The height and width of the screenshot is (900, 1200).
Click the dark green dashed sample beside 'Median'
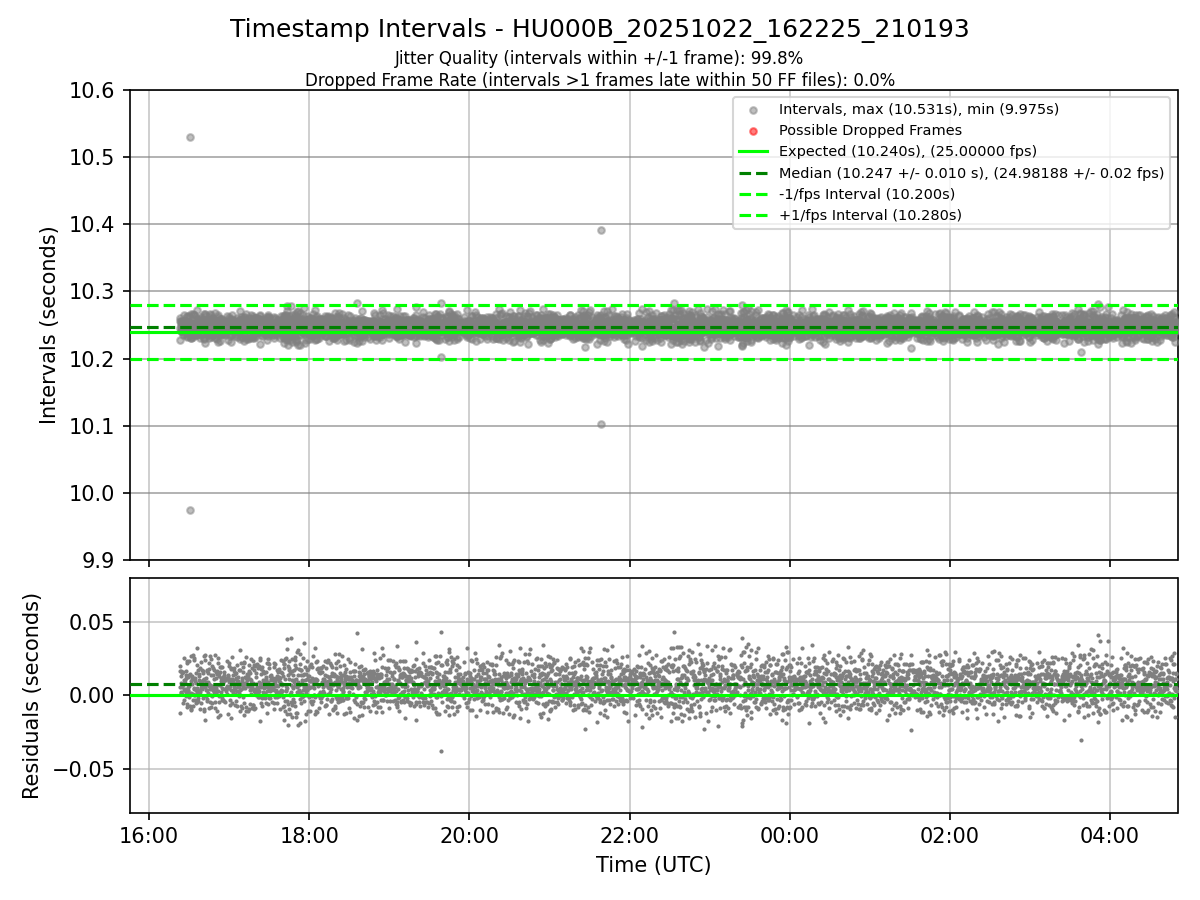point(754,173)
